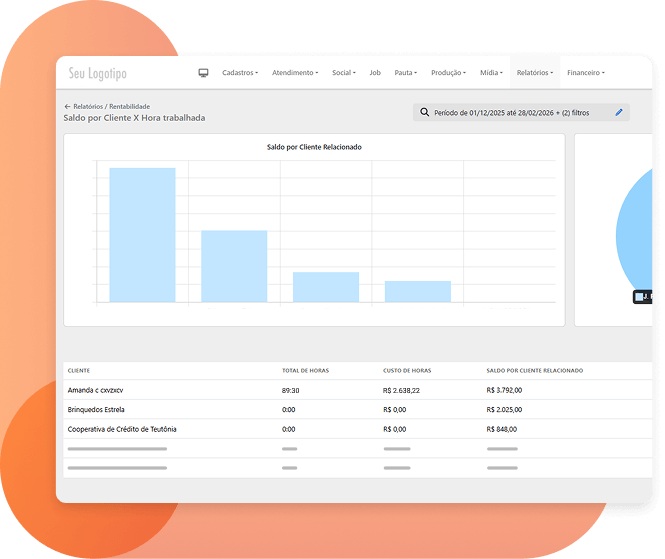This screenshot has width=665, height=559.
Task: Expand the Financeiro dropdown
Action: (586, 73)
